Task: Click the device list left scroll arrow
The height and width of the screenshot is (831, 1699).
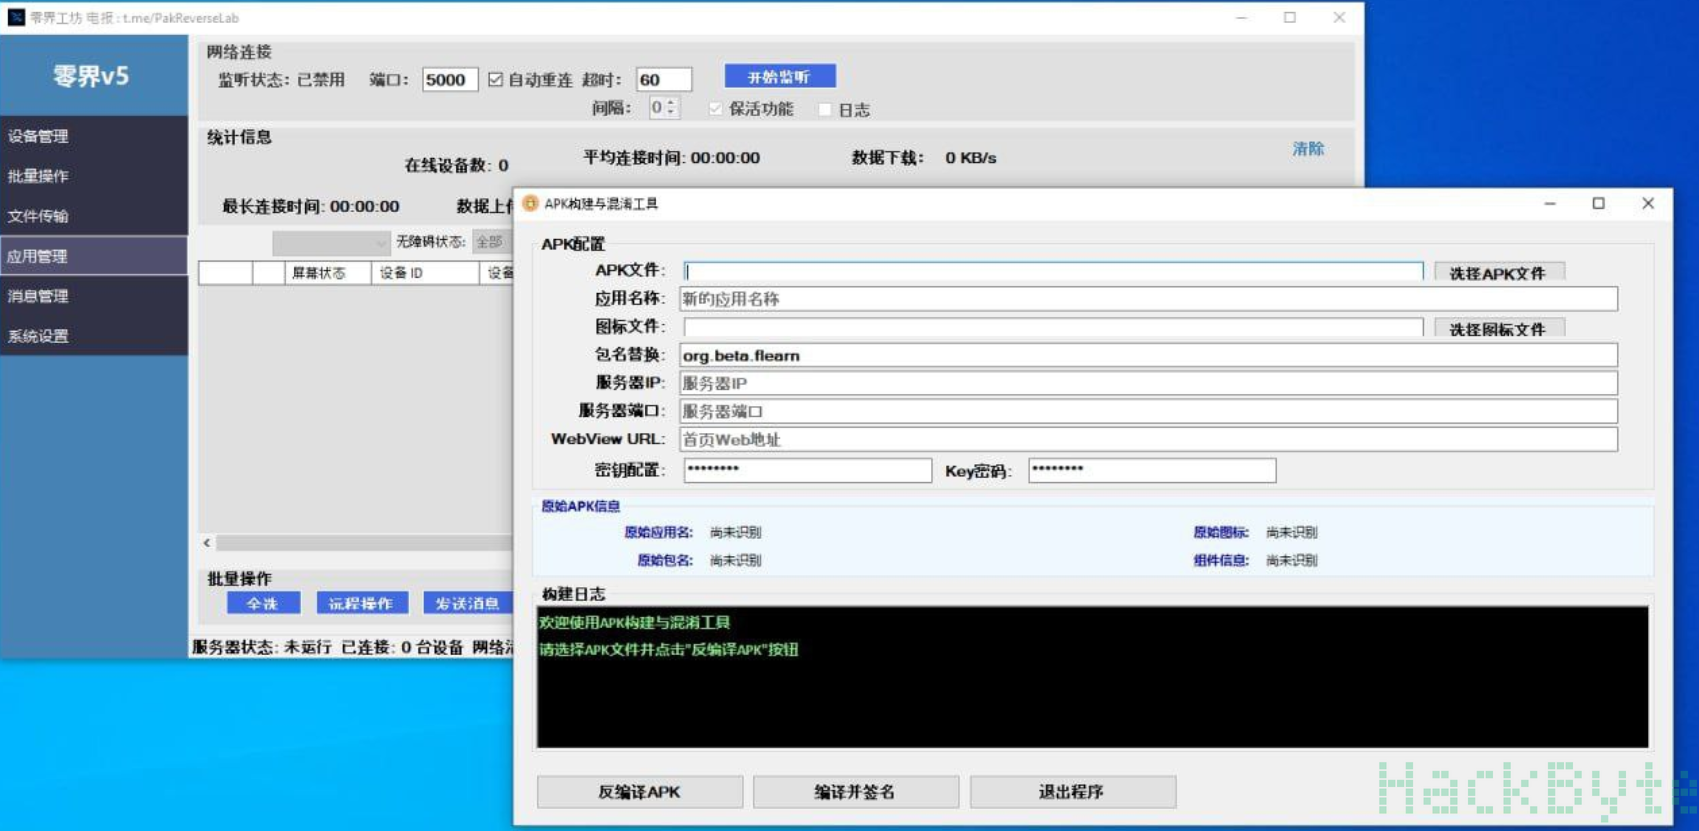Action: pos(207,543)
